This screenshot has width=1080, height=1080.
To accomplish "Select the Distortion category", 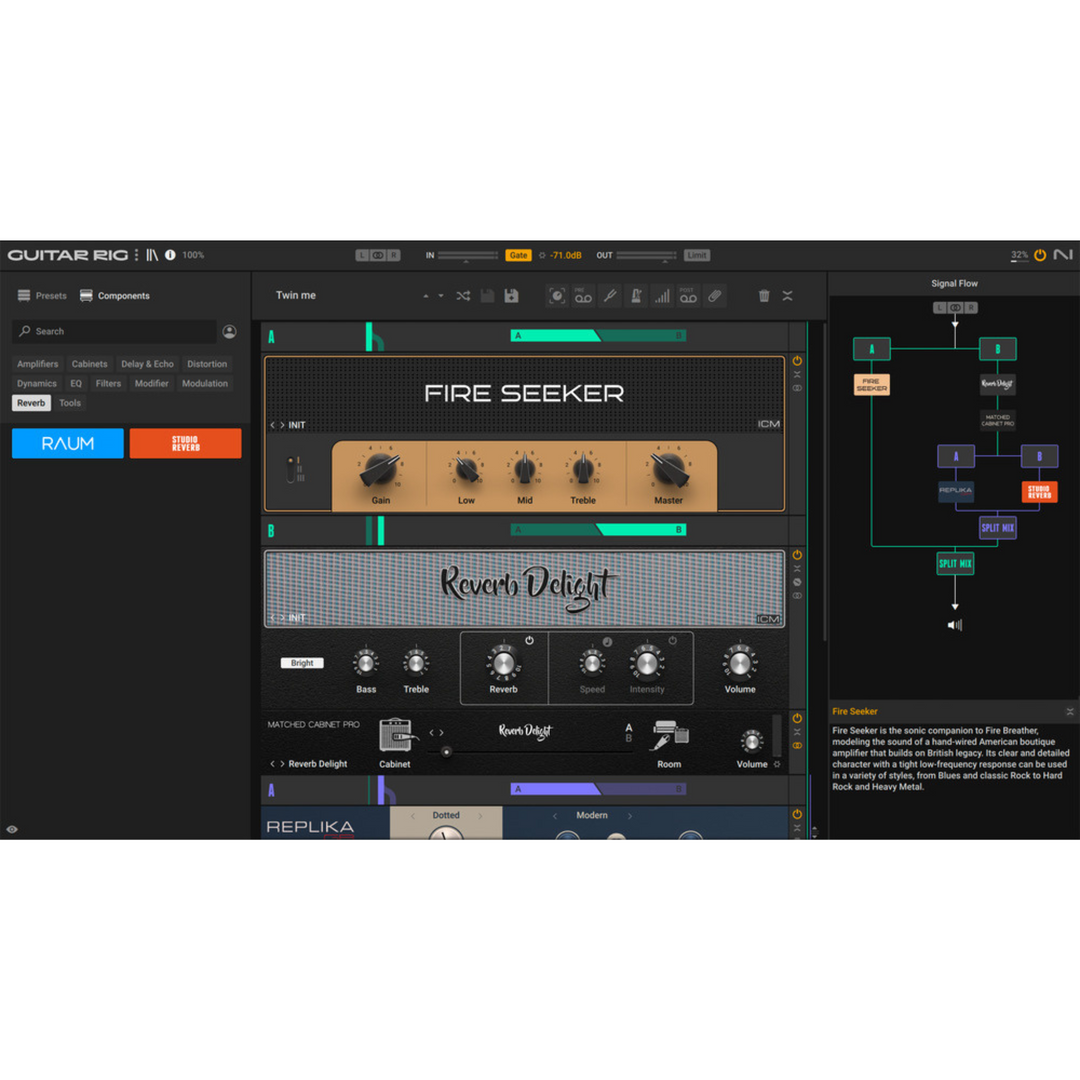I will click(207, 364).
